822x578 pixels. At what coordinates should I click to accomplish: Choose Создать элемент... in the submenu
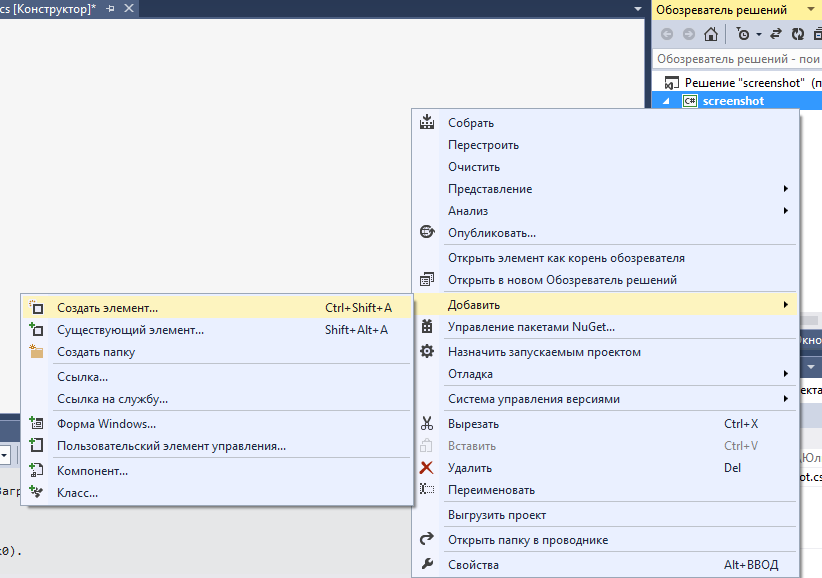[216, 308]
